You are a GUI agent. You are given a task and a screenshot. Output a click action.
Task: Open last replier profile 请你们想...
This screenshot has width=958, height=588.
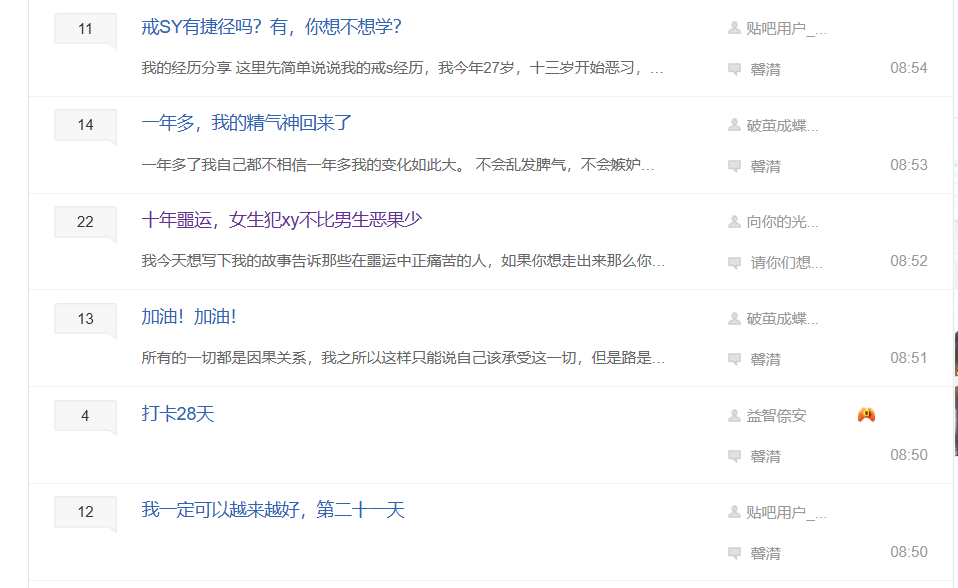tap(786, 263)
